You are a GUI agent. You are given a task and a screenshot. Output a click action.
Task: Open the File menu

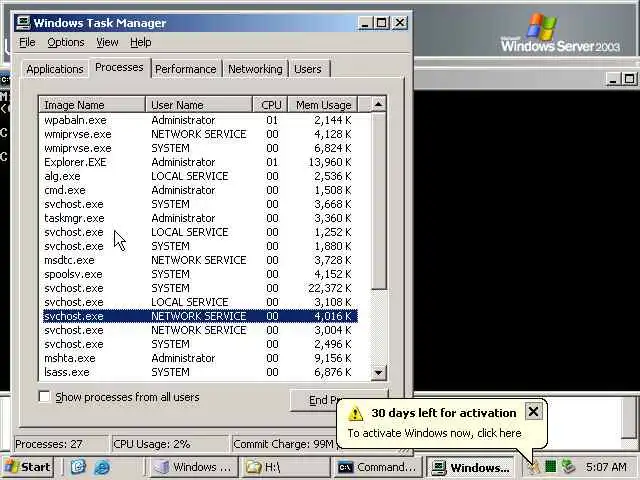[x=27, y=42]
